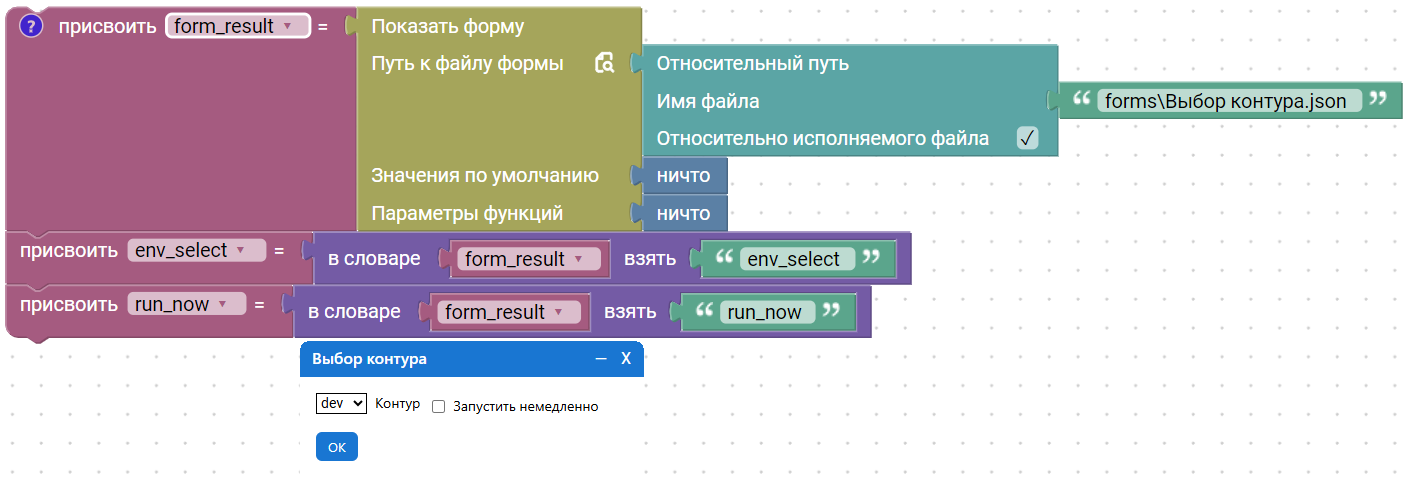Open file browse icon beside form path
The width and height of the screenshot is (1408, 481).
[x=604, y=64]
